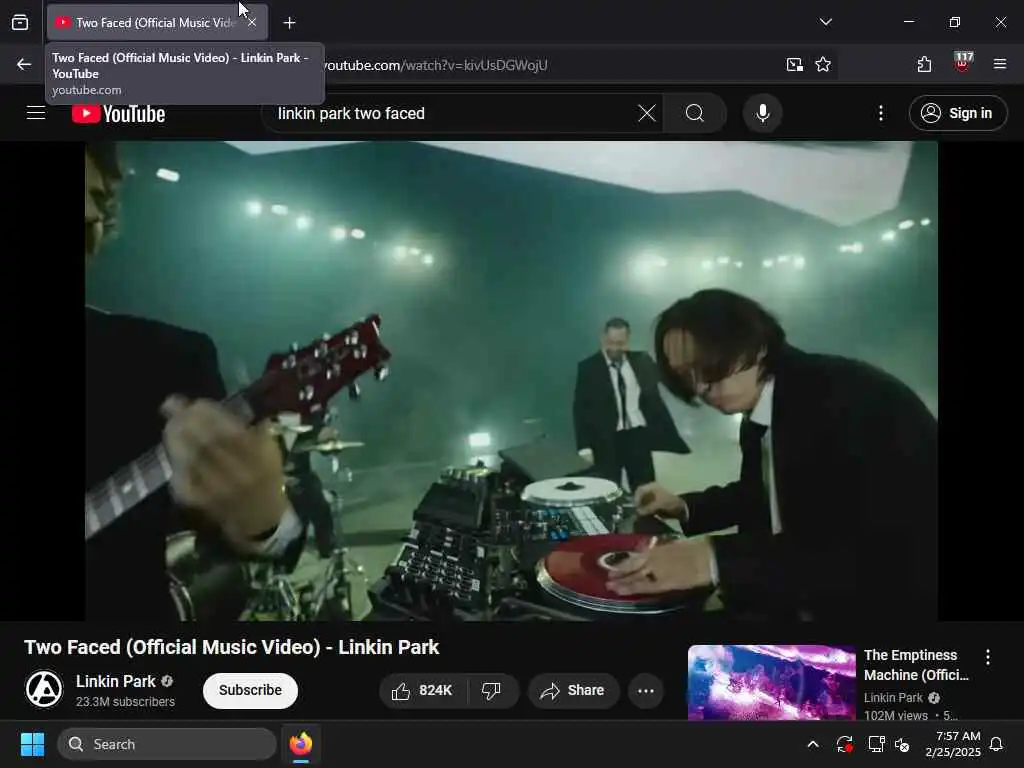The image size is (1024, 768).
Task: Open the YouTube guide hamburger menu
Action: 36,113
